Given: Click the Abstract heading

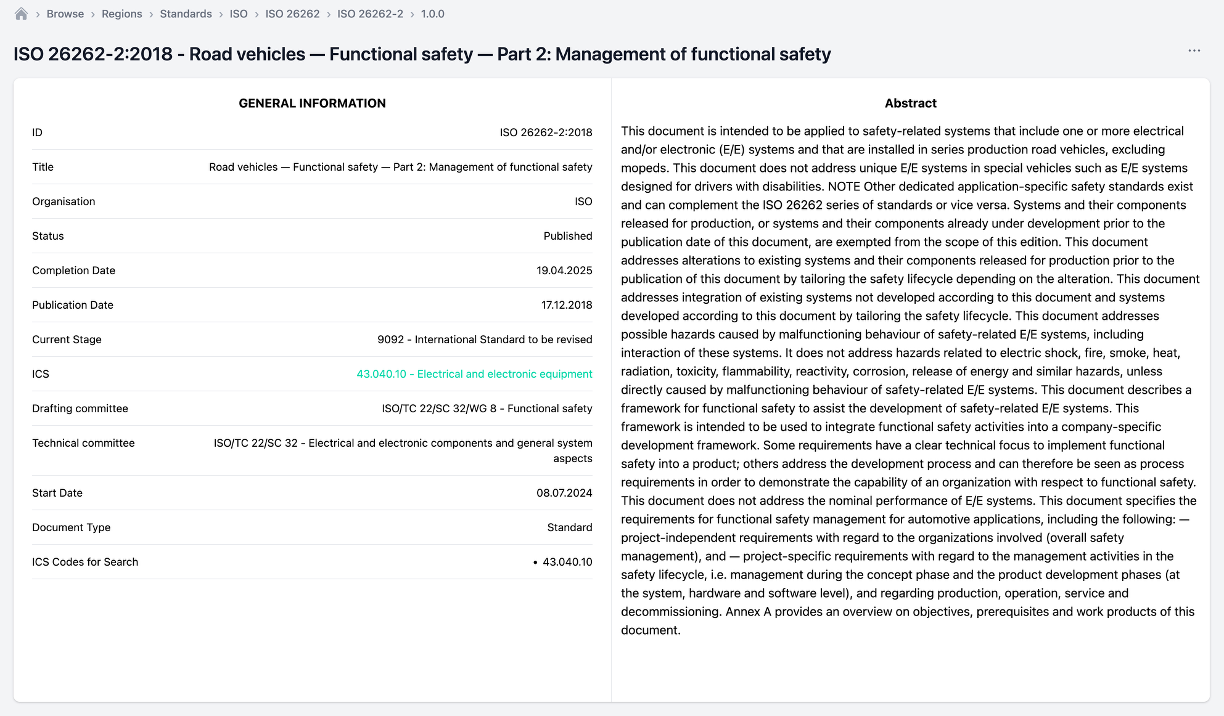Looking at the screenshot, I should tap(910, 103).
